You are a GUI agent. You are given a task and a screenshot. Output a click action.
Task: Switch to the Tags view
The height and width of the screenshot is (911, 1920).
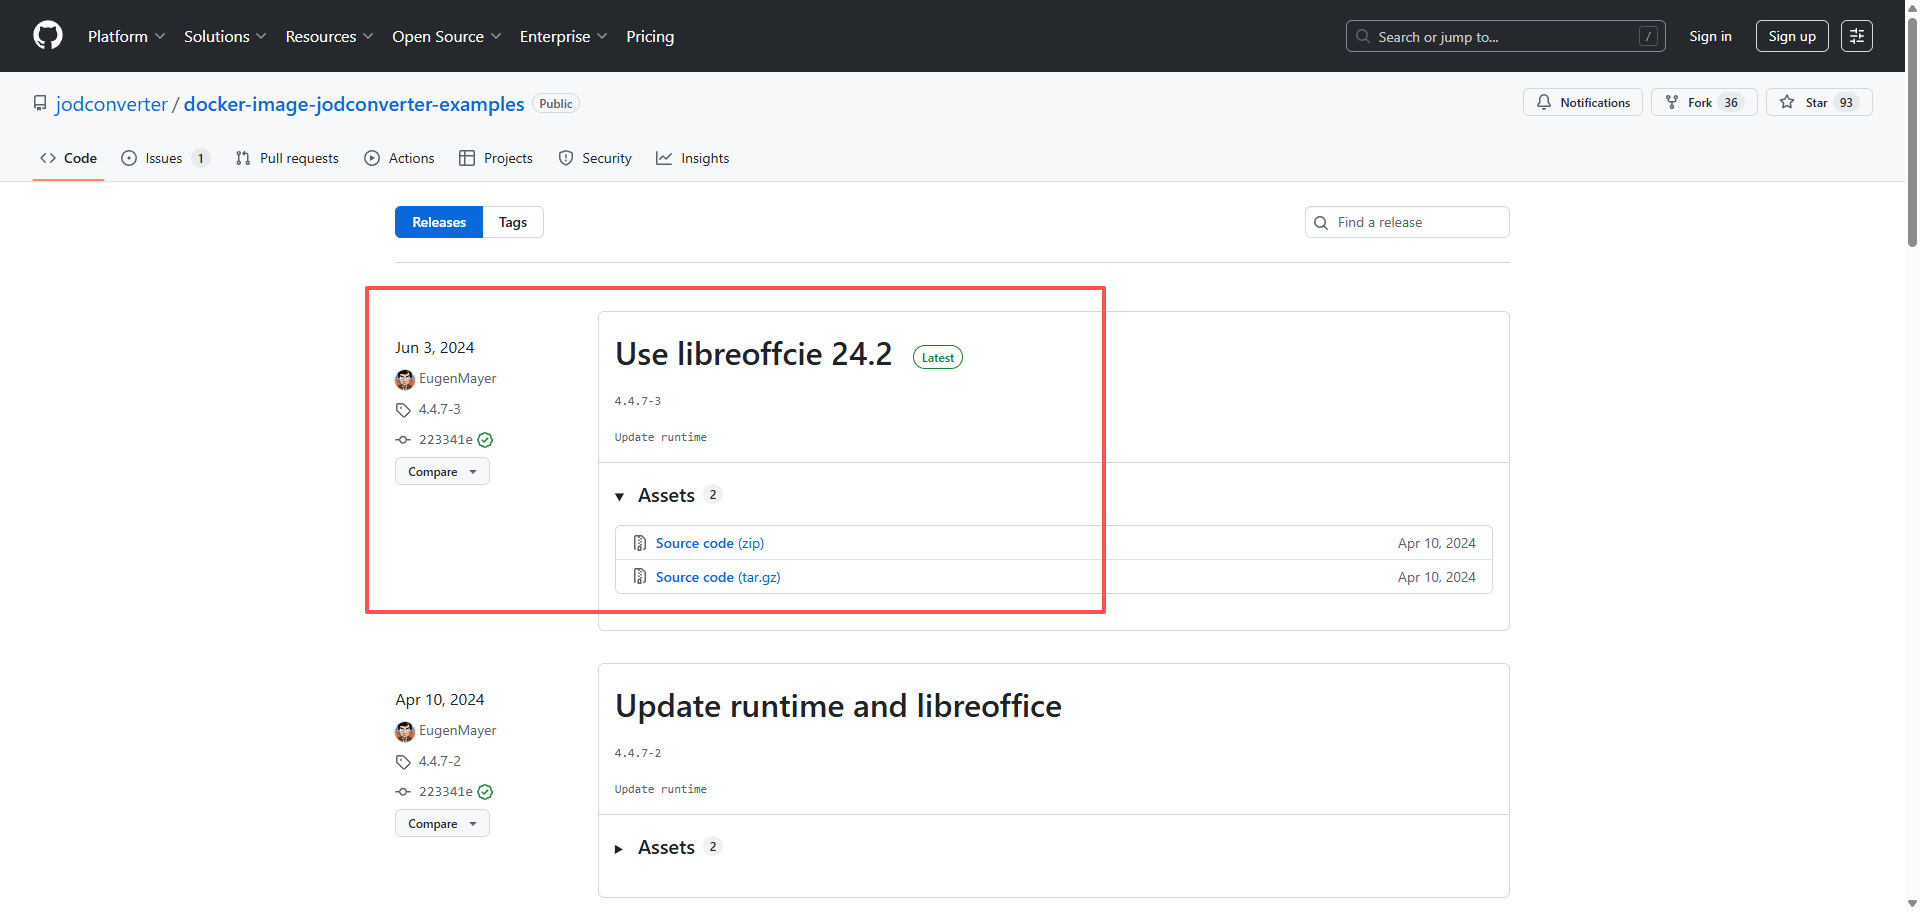513,222
